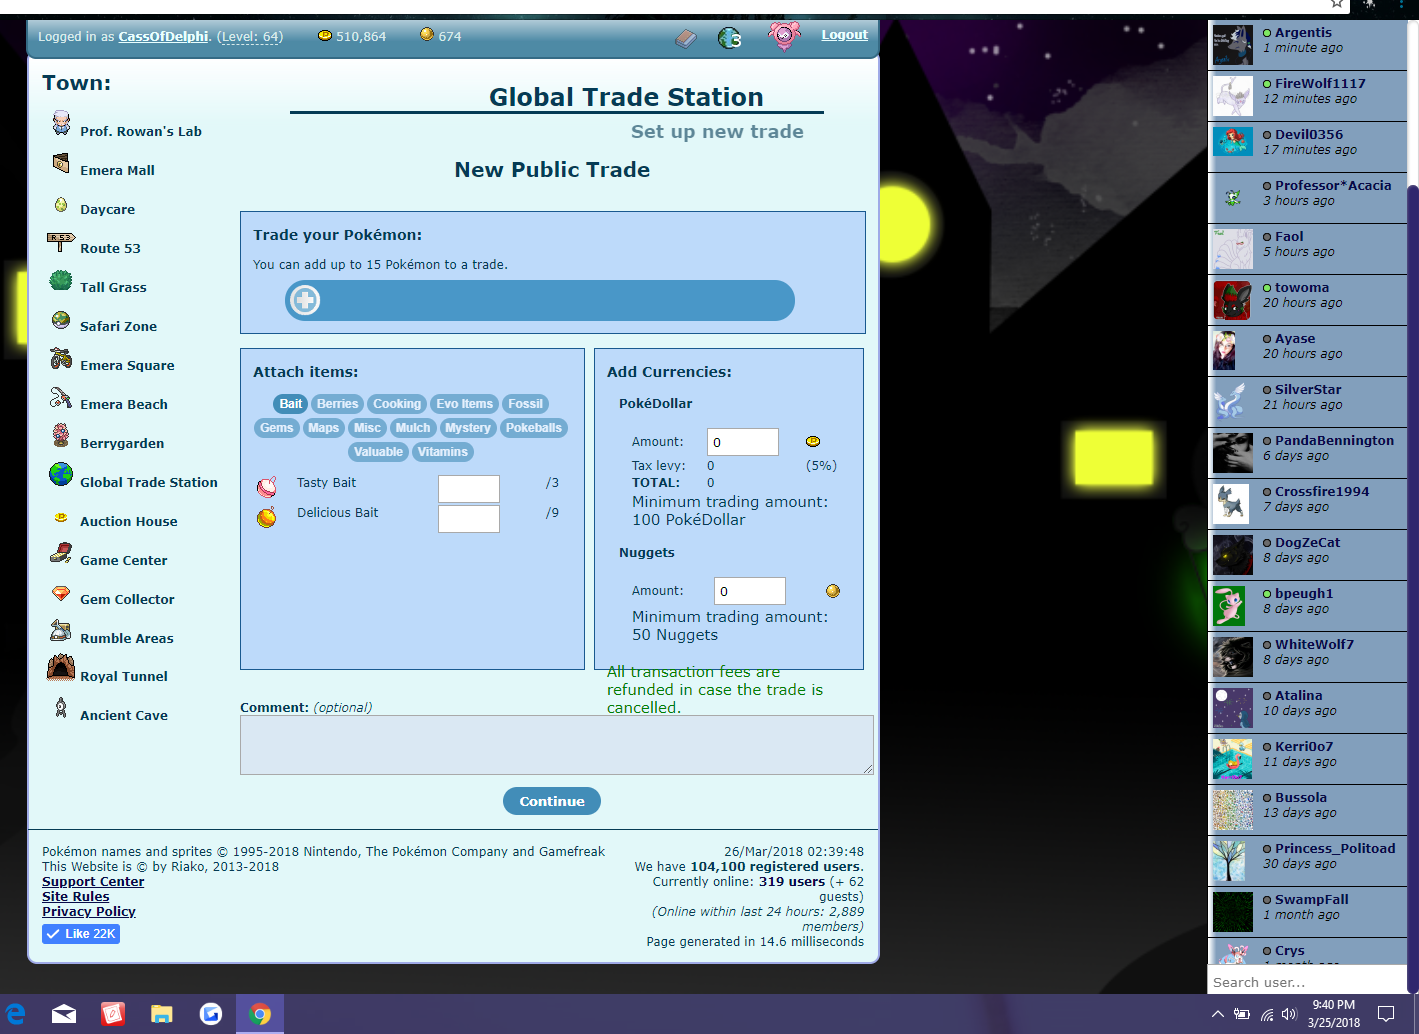Switch to the Valuable item tab
The image size is (1419, 1034).
(378, 452)
